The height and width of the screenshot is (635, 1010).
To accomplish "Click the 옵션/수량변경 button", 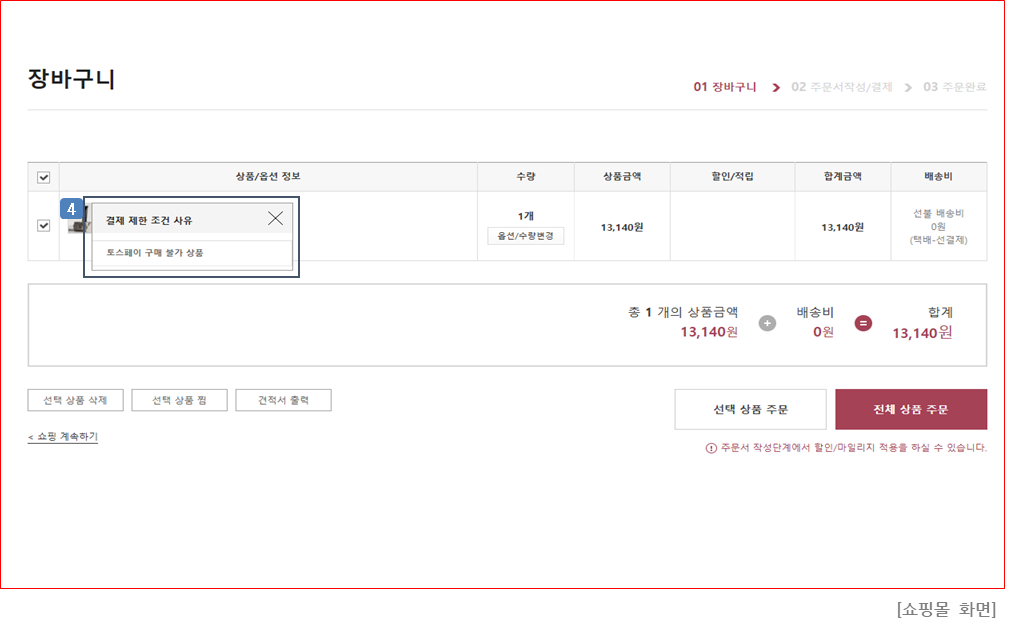I will click(x=526, y=236).
